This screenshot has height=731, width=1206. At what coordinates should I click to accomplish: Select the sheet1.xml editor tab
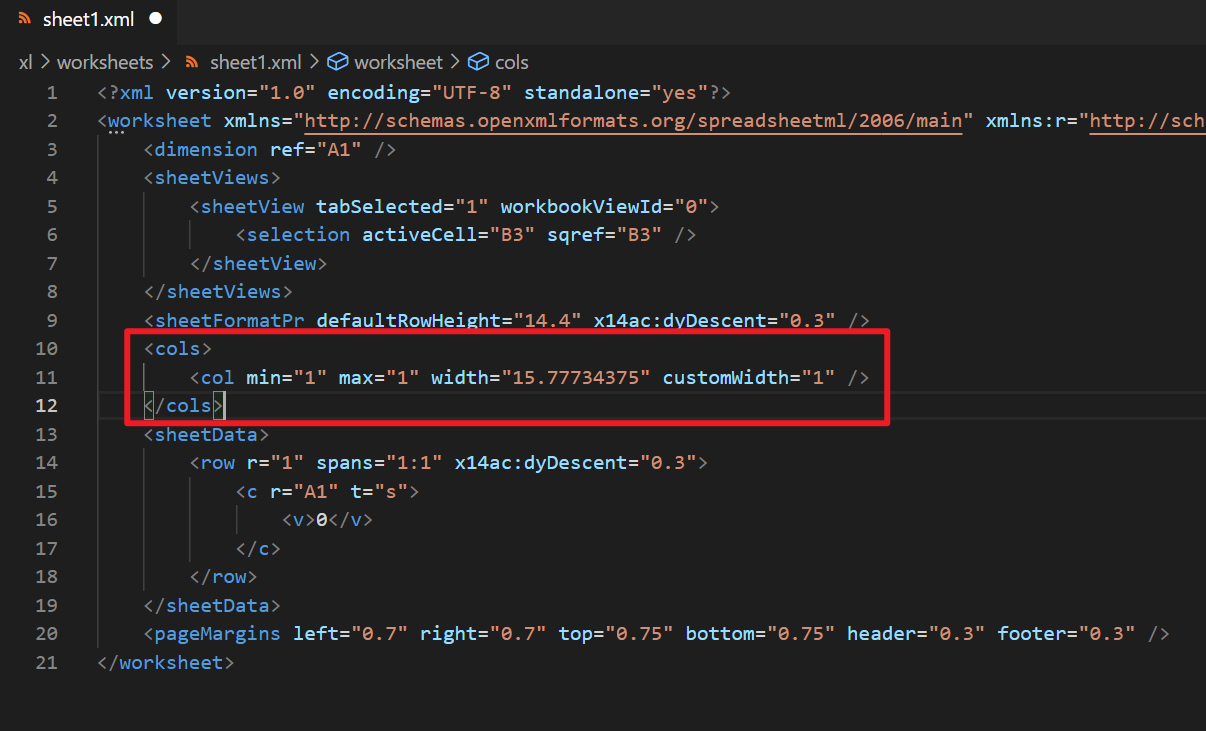point(88,18)
